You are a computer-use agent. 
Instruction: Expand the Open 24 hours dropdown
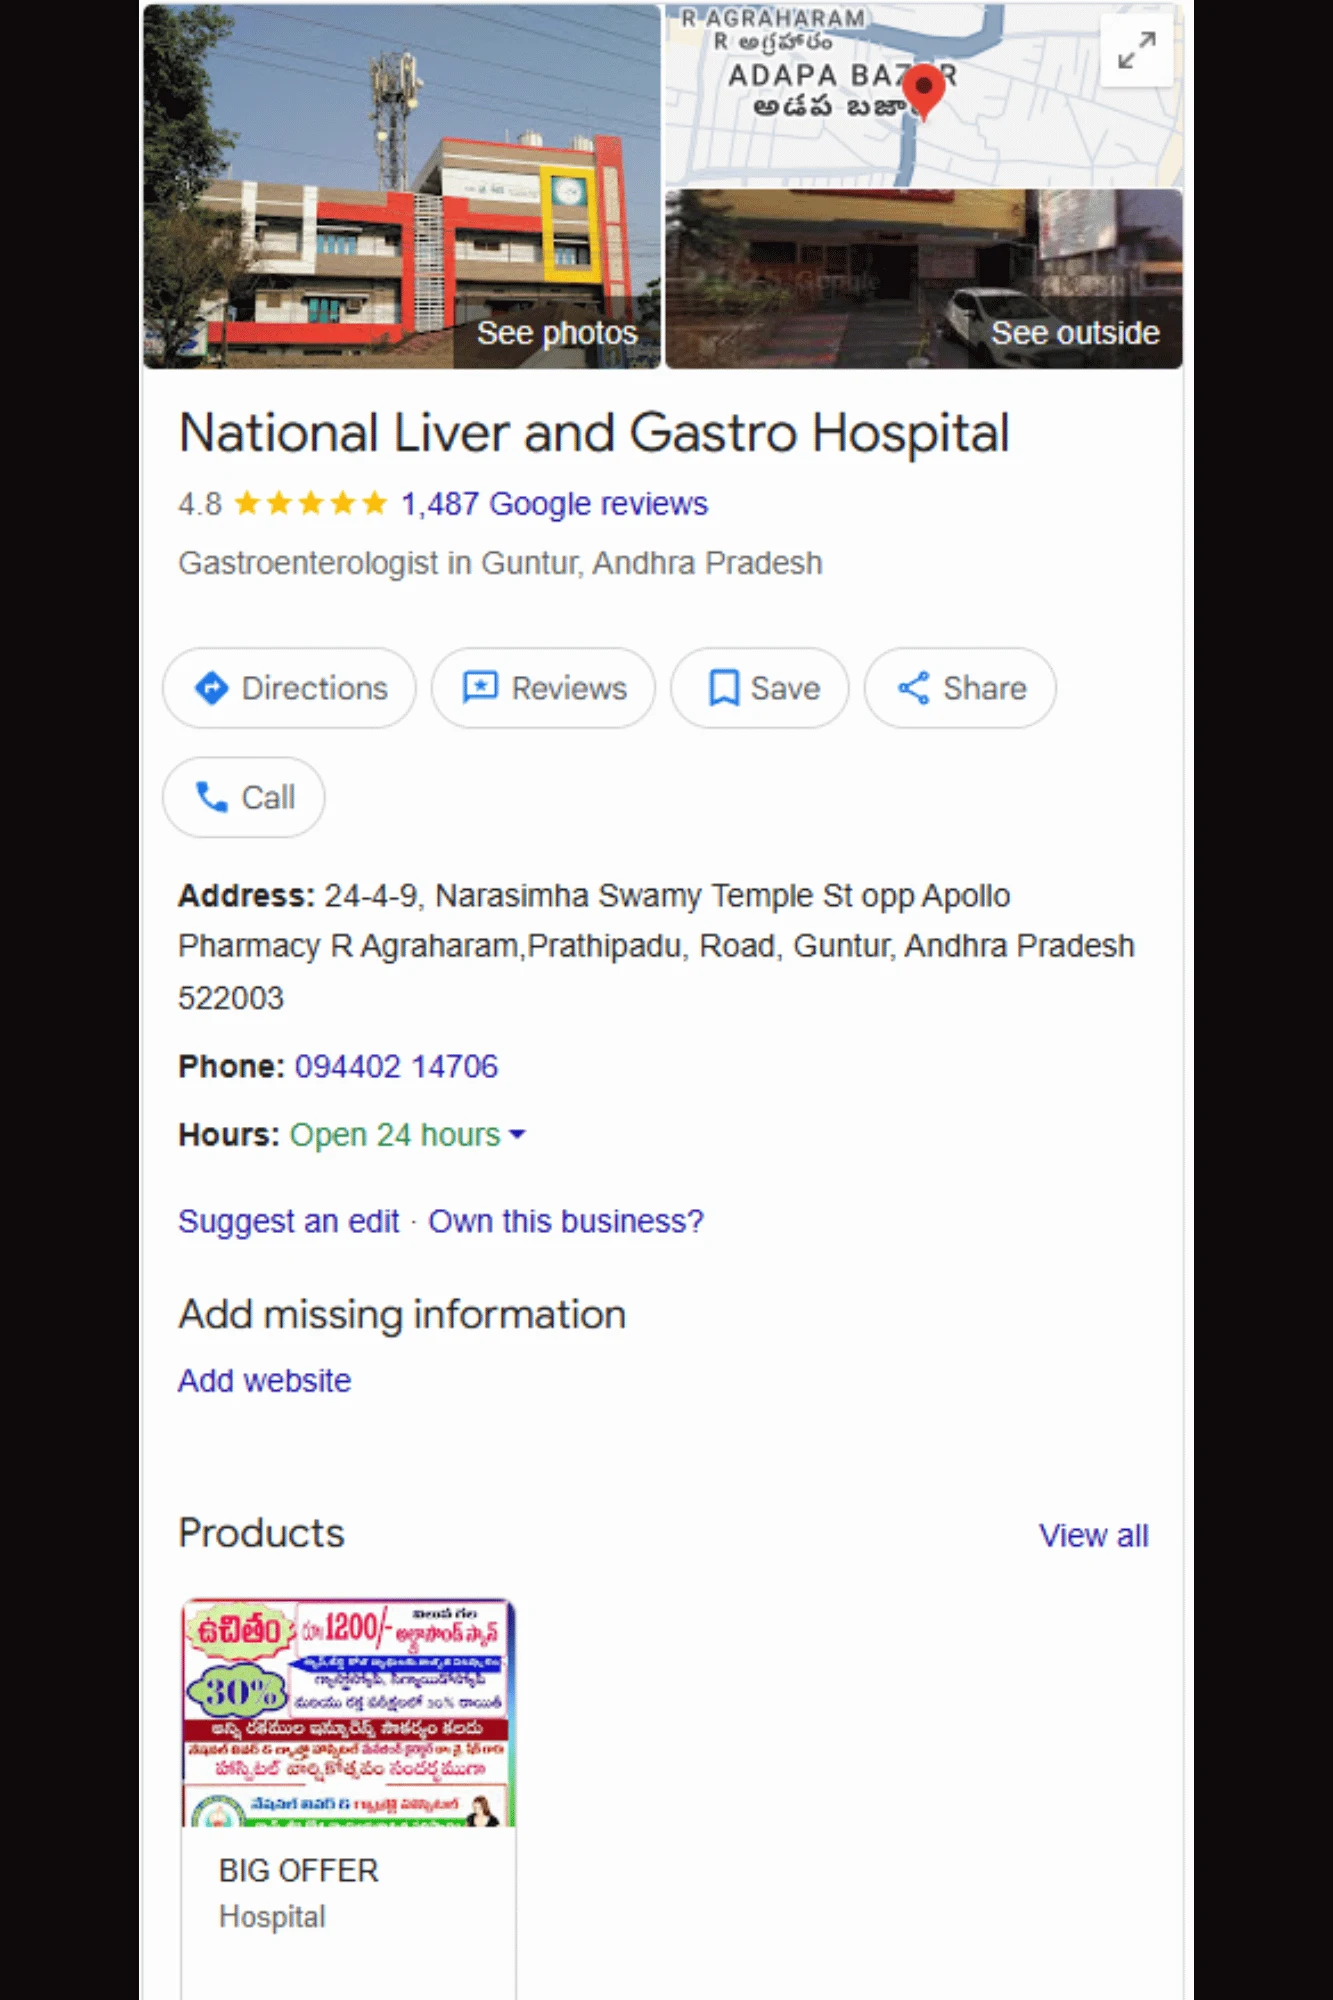(x=517, y=1135)
